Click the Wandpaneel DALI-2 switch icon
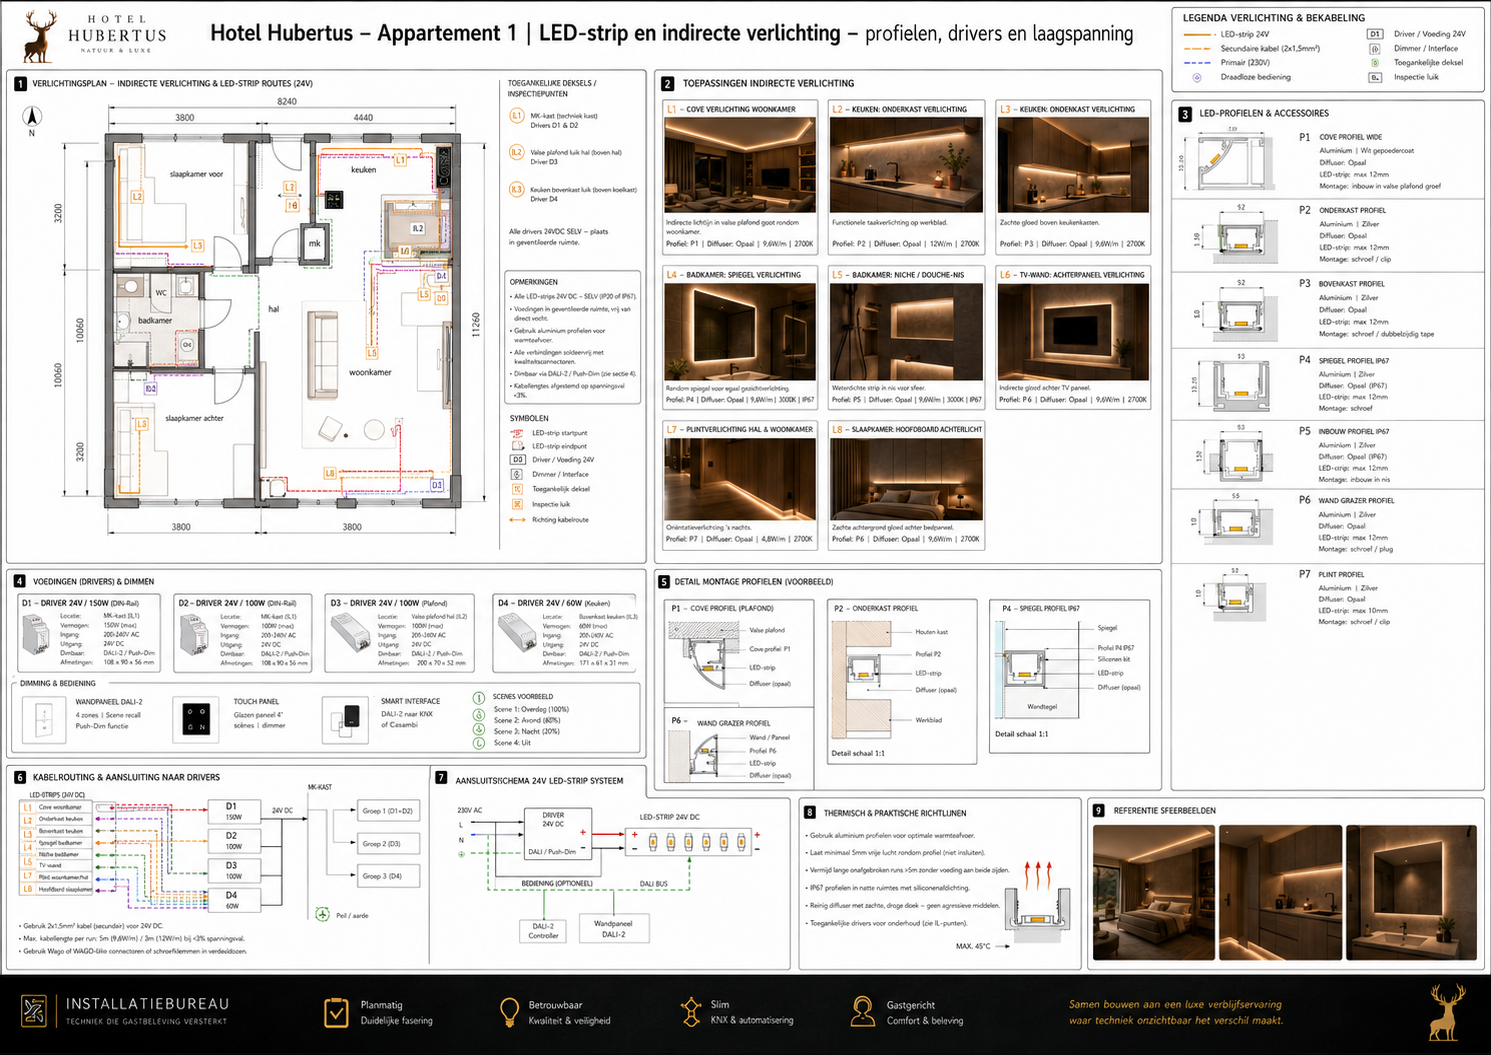This screenshot has height=1055, width=1491. point(44,720)
